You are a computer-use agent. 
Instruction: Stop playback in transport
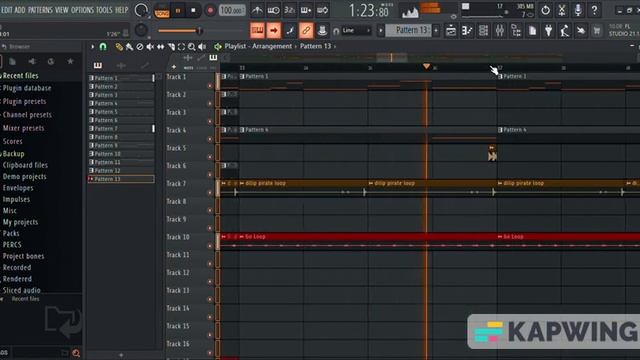193,11
